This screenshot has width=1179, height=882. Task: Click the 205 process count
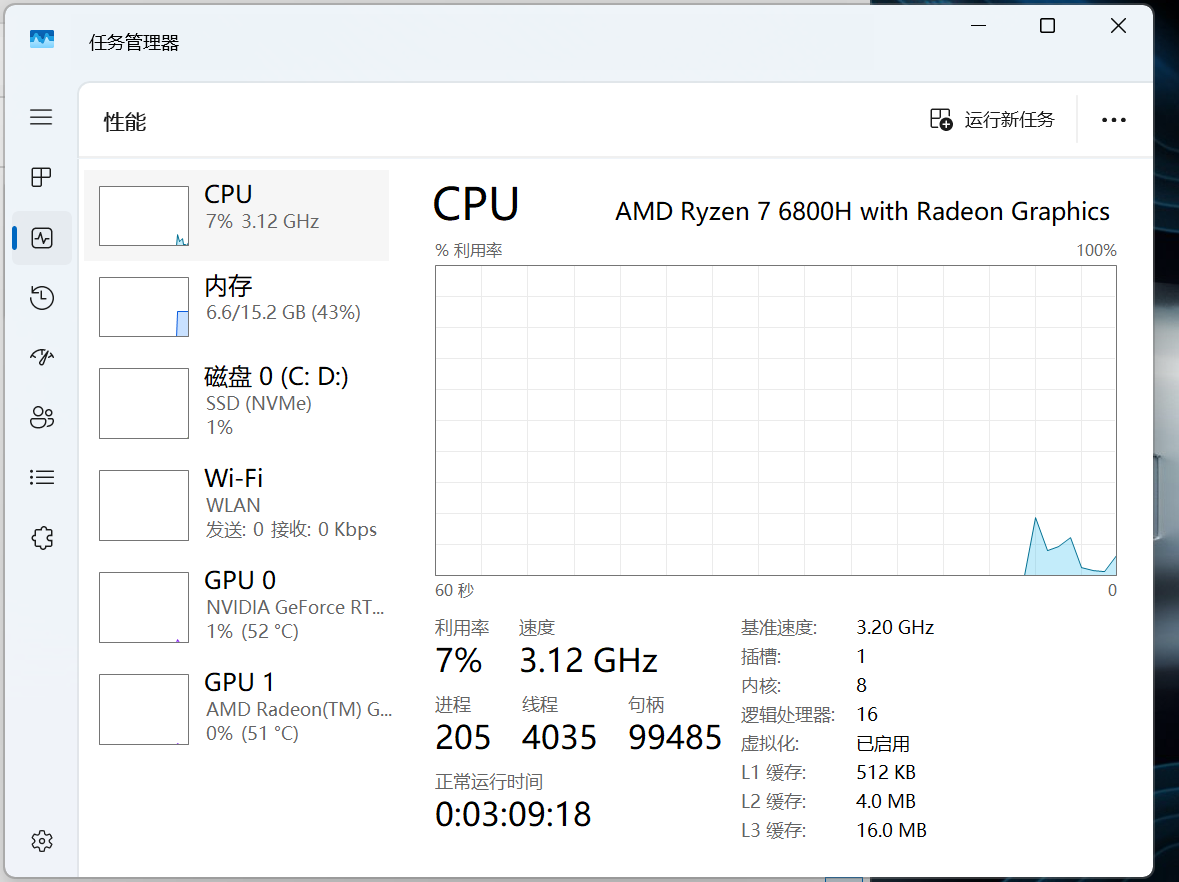pos(463,738)
